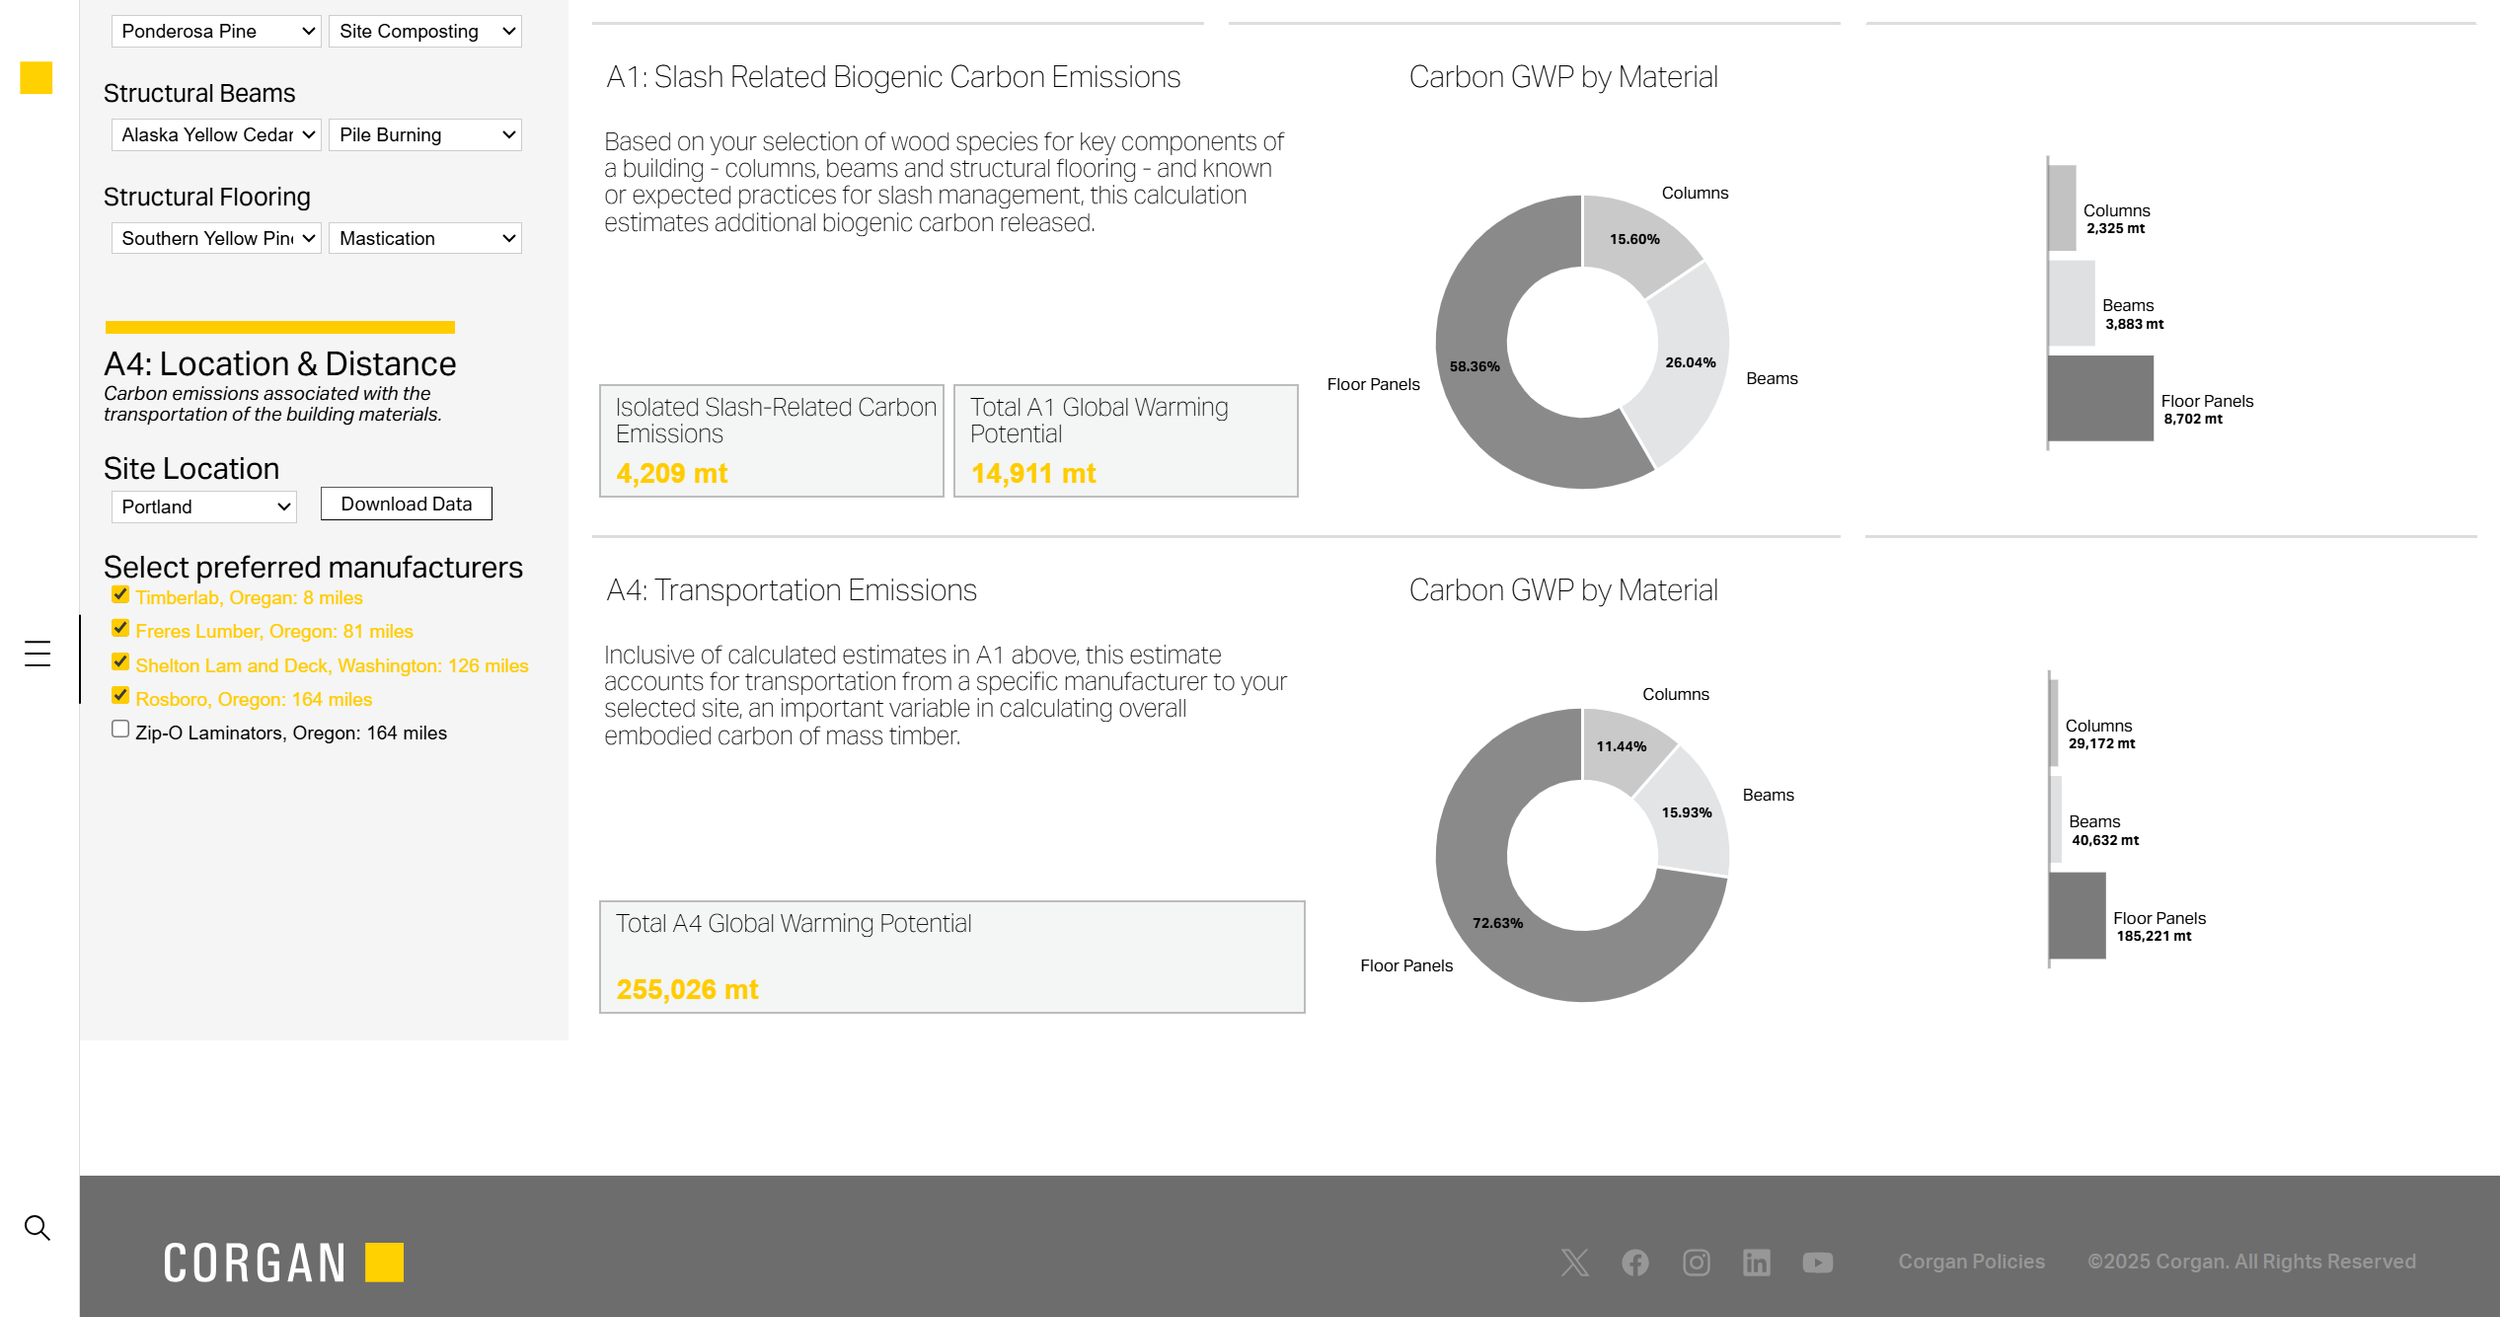Click the Download Data button
Screen dimensions: 2500x1317
(406, 504)
